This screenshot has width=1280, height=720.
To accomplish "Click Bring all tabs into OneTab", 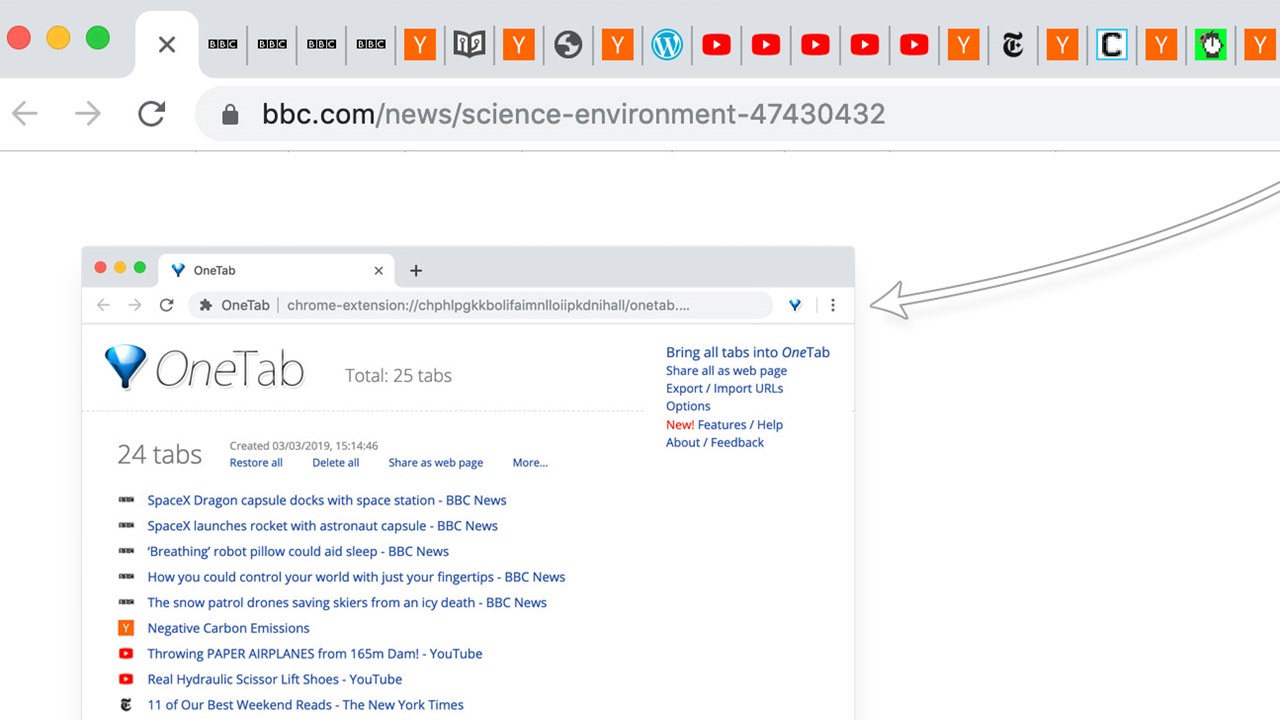I will tap(747, 352).
